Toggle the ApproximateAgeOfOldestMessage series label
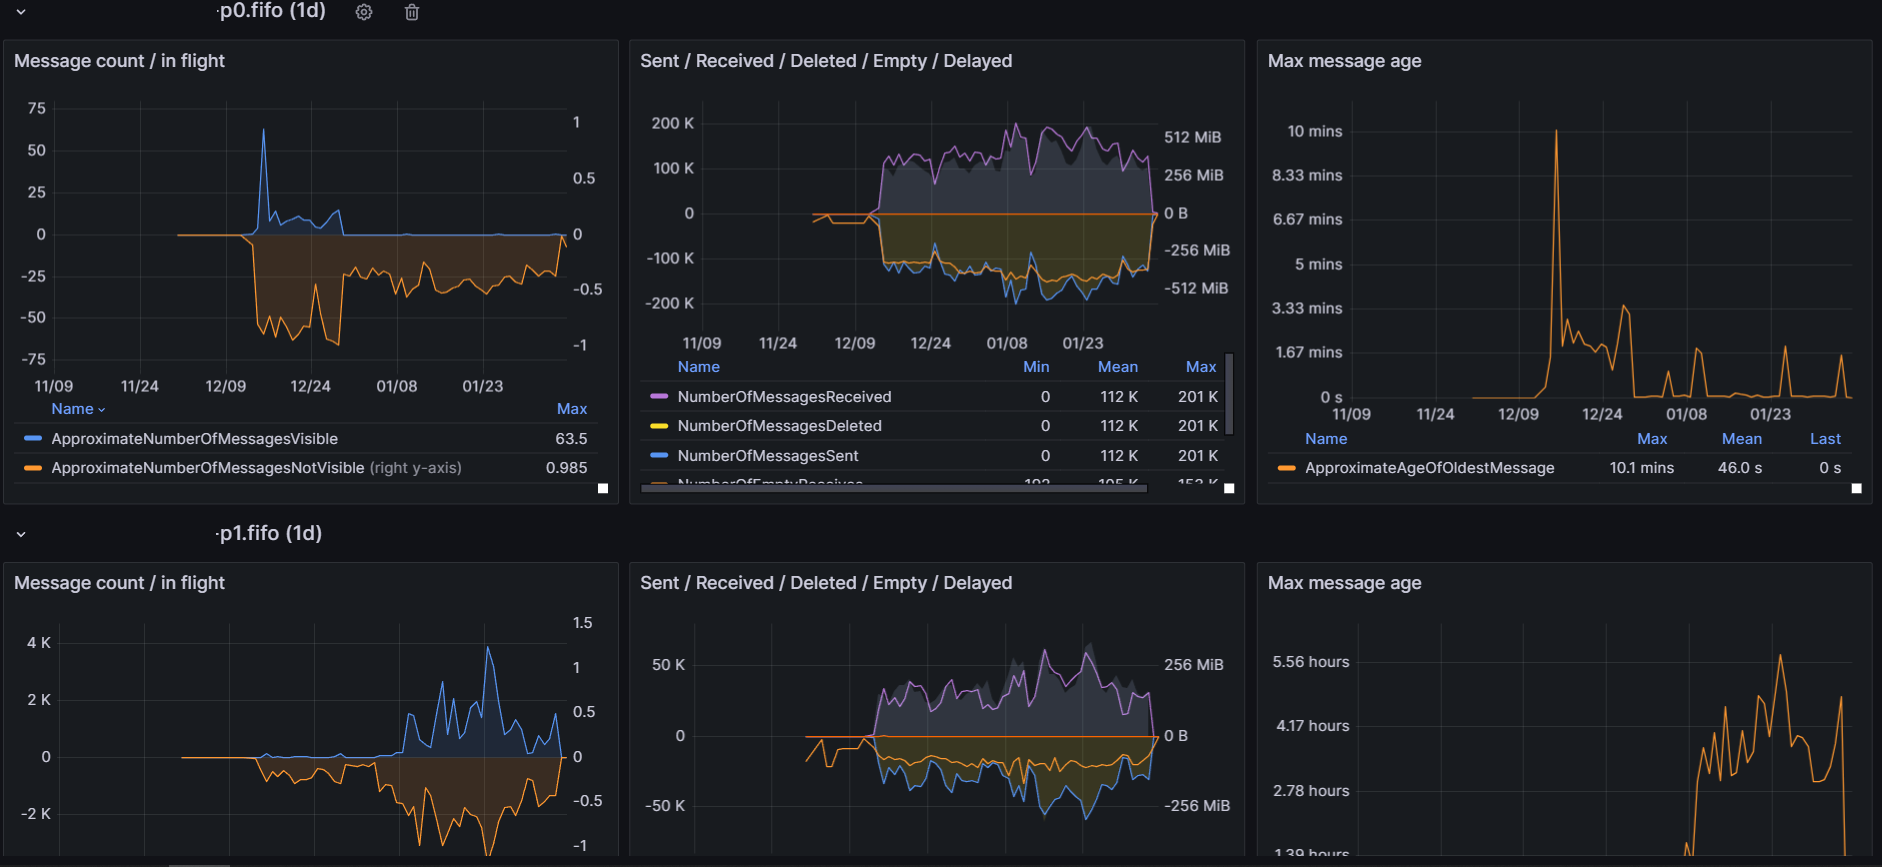This screenshot has height=867, width=1882. pyautogui.click(x=1429, y=468)
